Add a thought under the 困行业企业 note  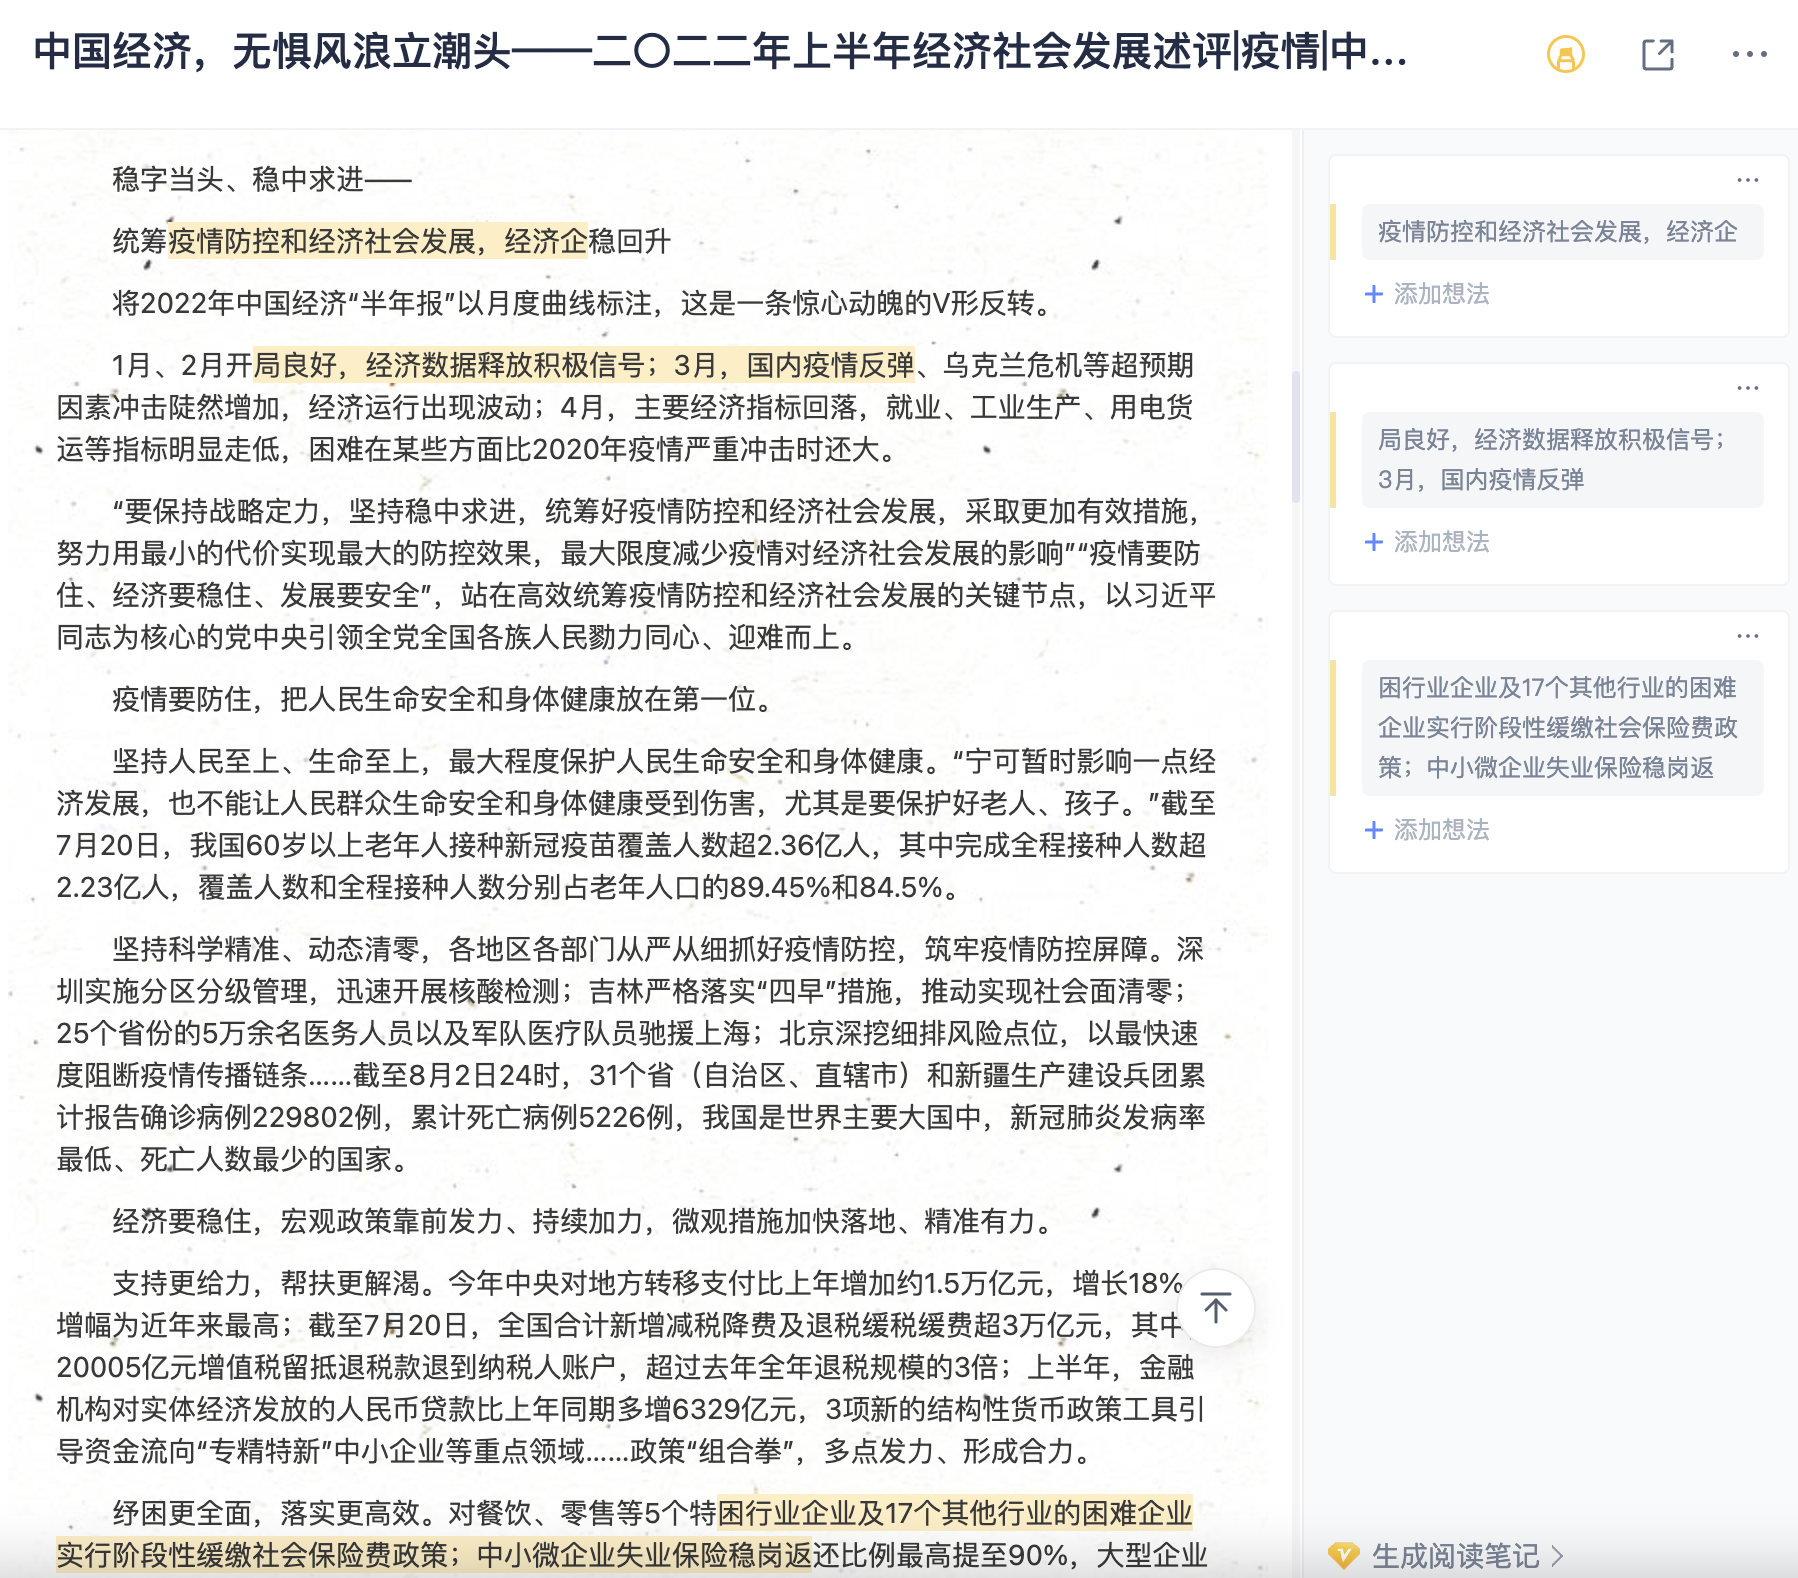[1427, 830]
